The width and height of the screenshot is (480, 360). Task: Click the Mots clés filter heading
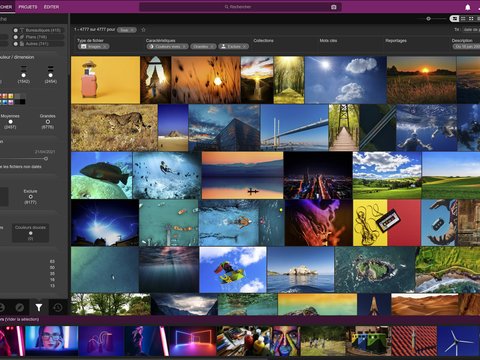[x=328, y=41]
